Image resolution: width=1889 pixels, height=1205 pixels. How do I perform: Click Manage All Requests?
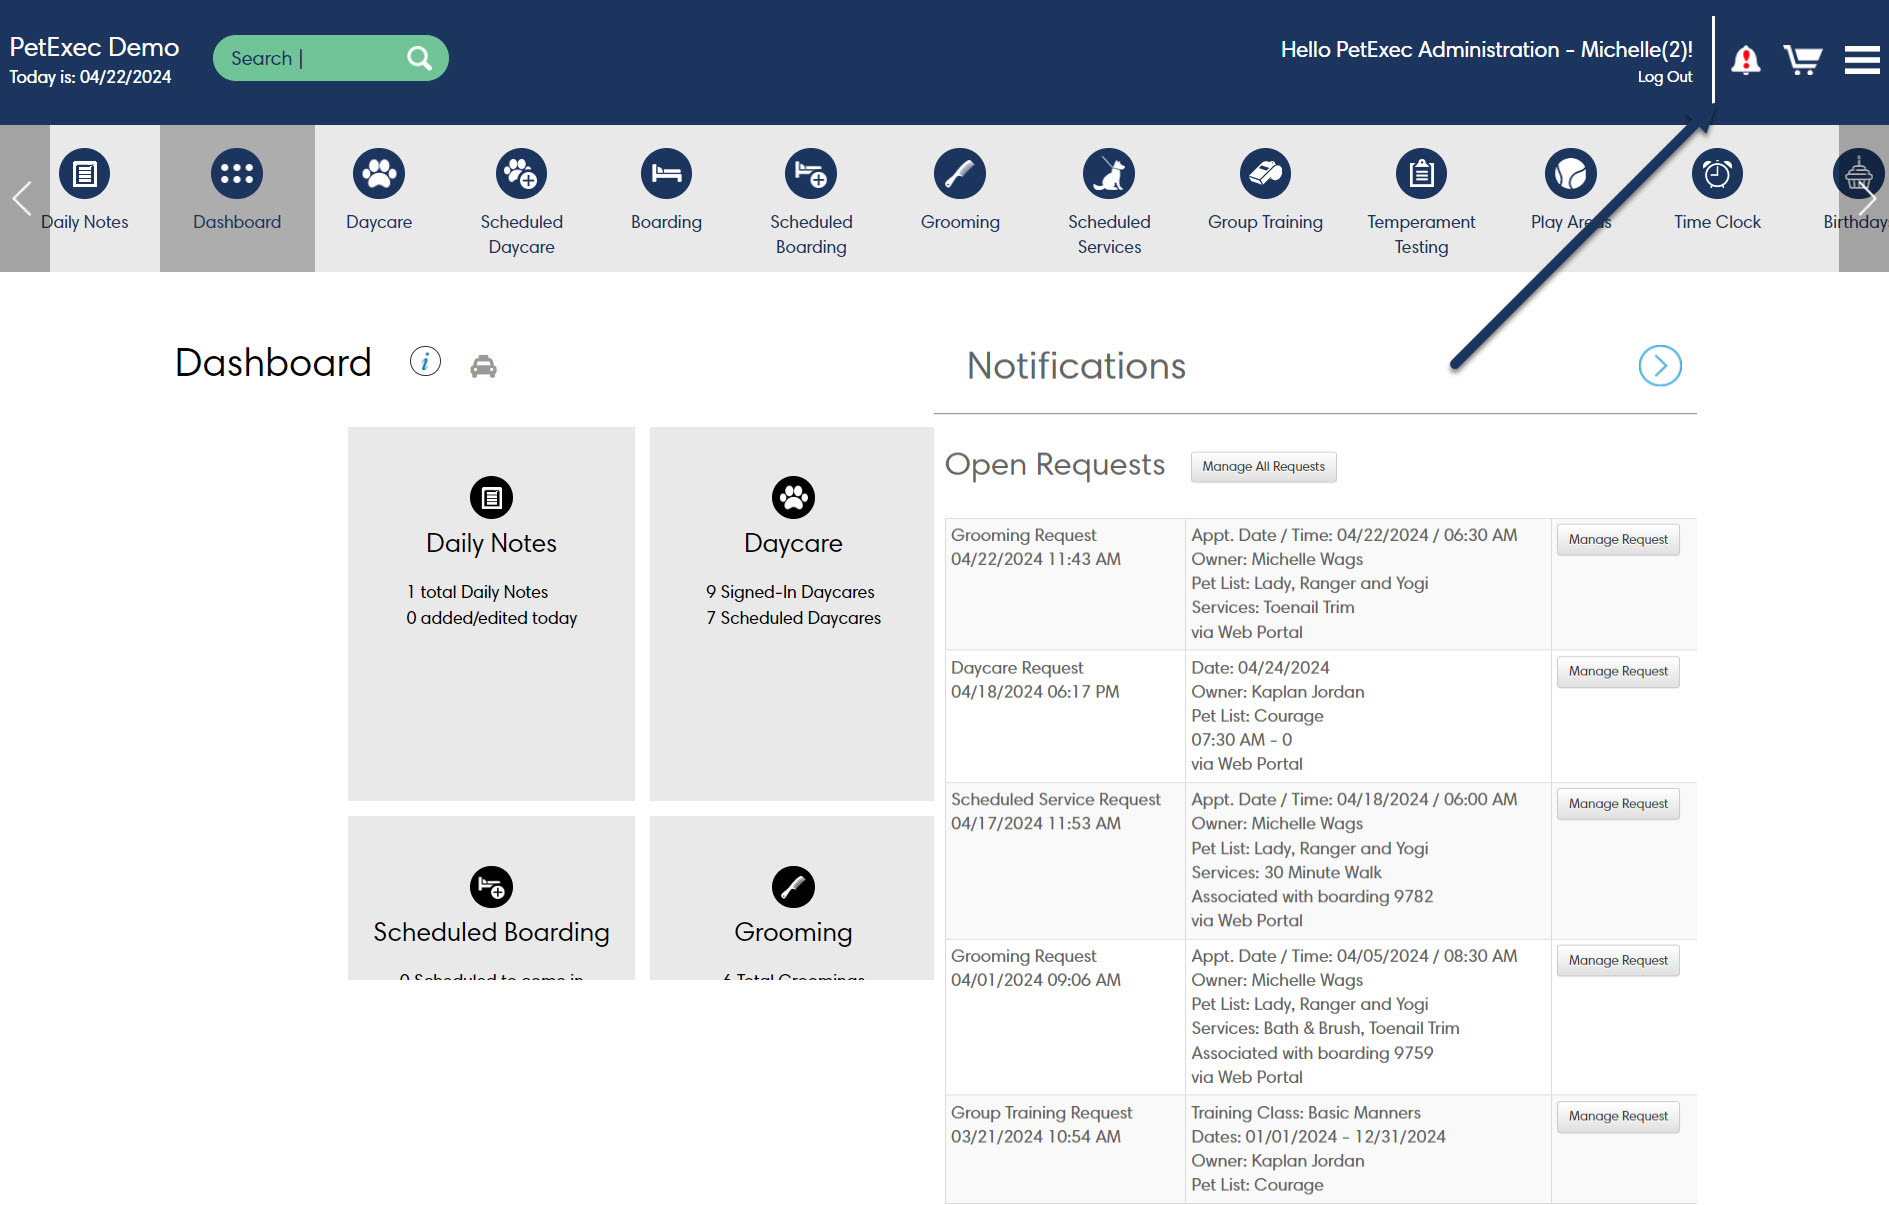[x=1263, y=466]
